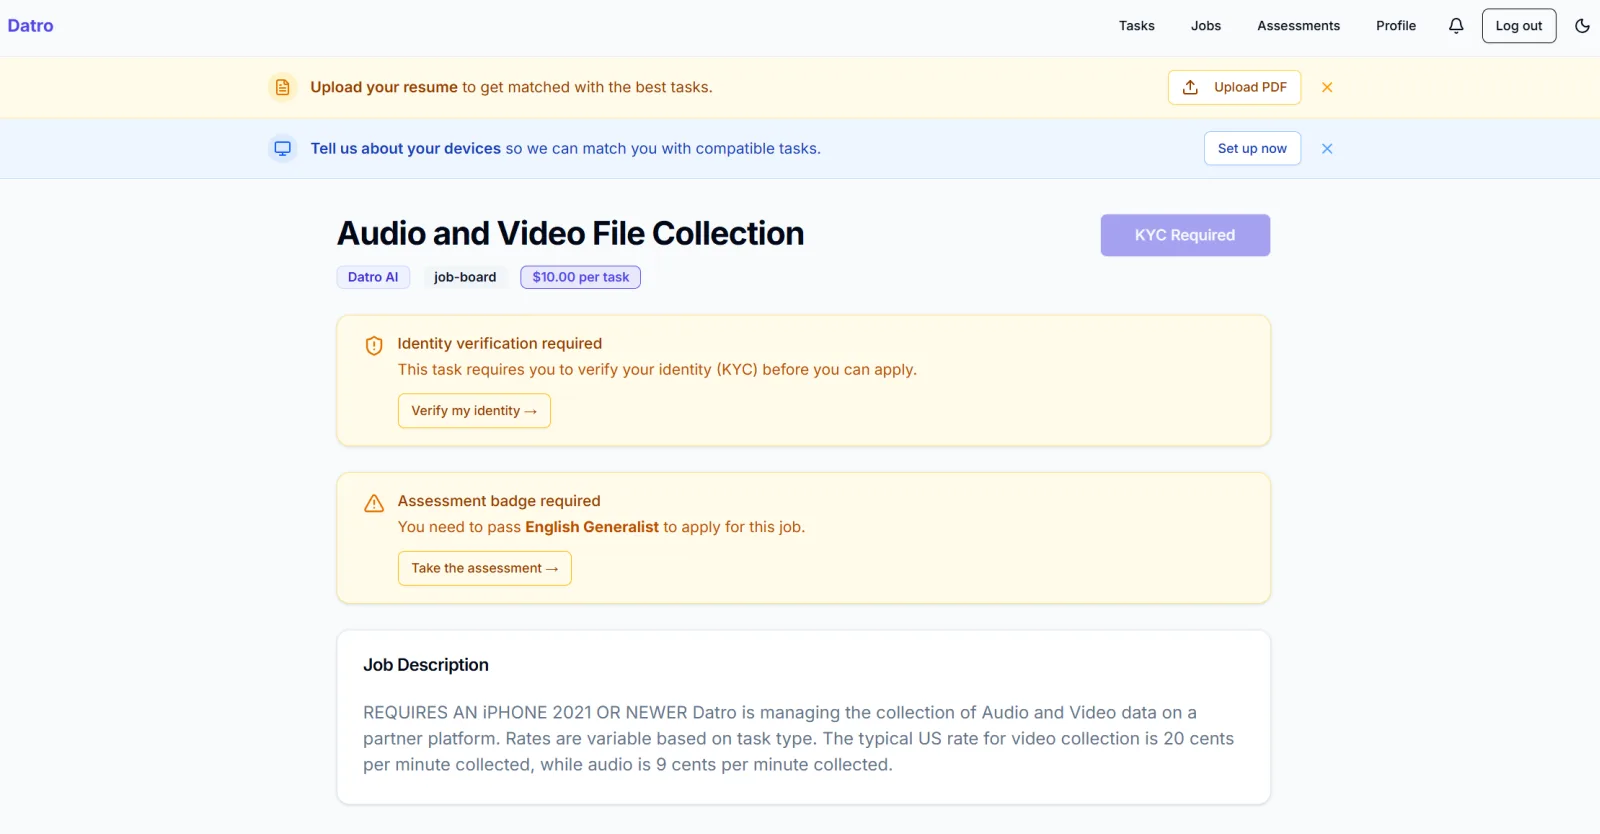Click the $10.00 per task badge
1600x834 pixels.
581,278
